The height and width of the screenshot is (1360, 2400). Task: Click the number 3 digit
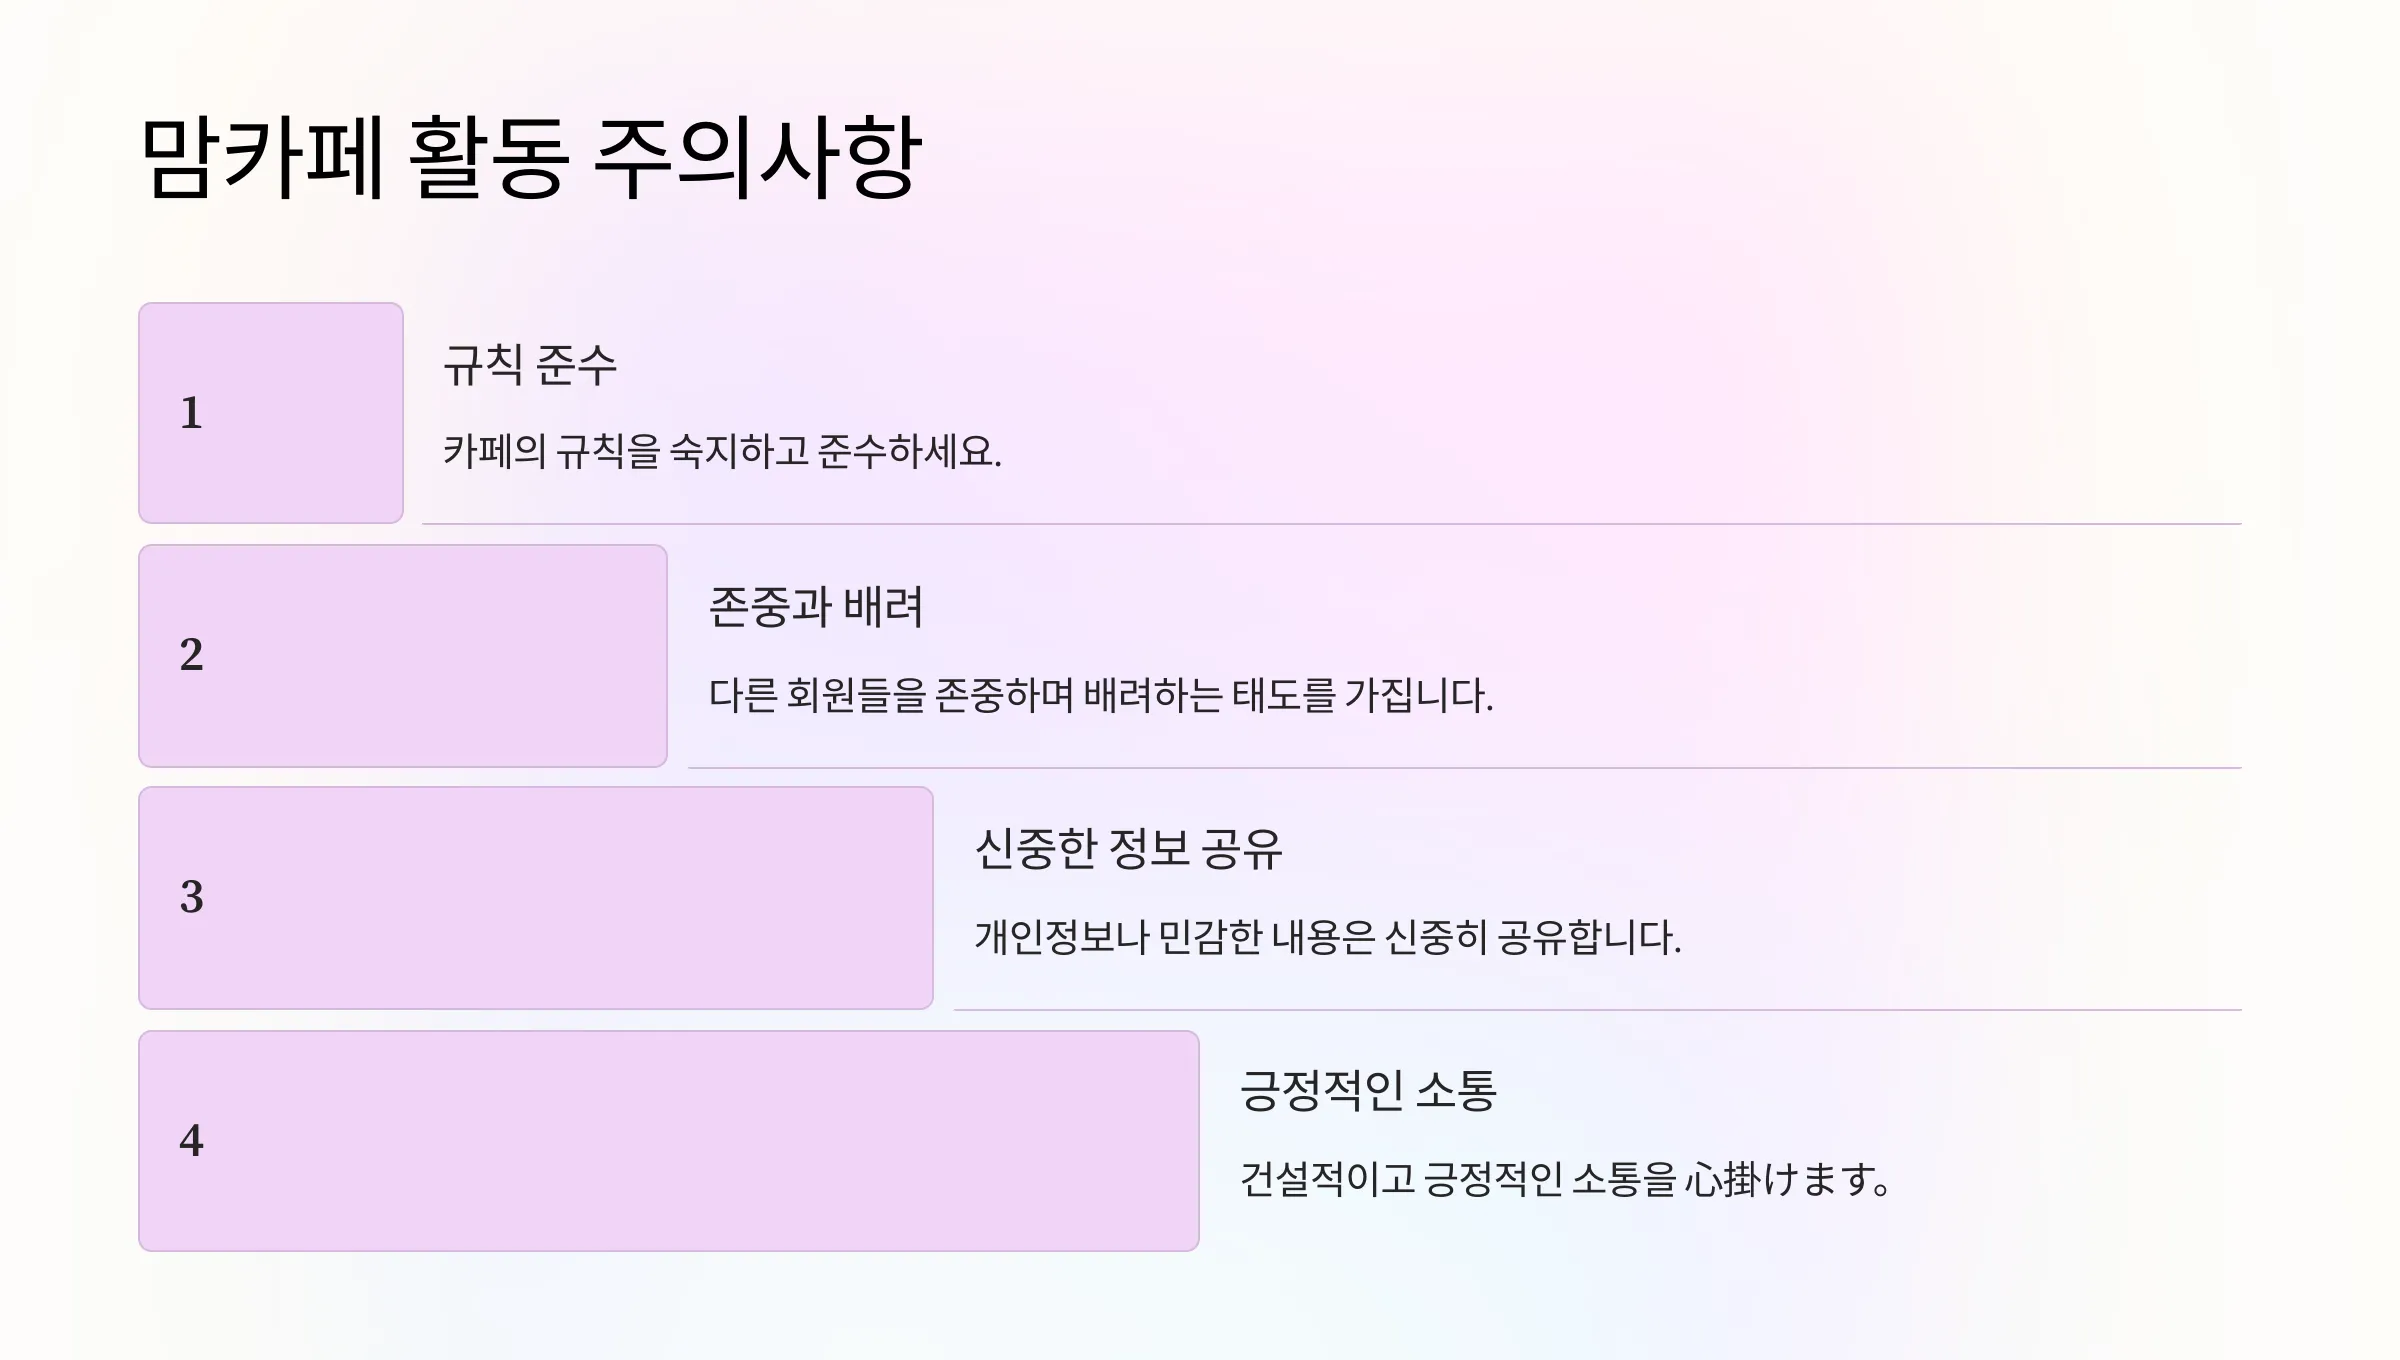coord(191,897)
